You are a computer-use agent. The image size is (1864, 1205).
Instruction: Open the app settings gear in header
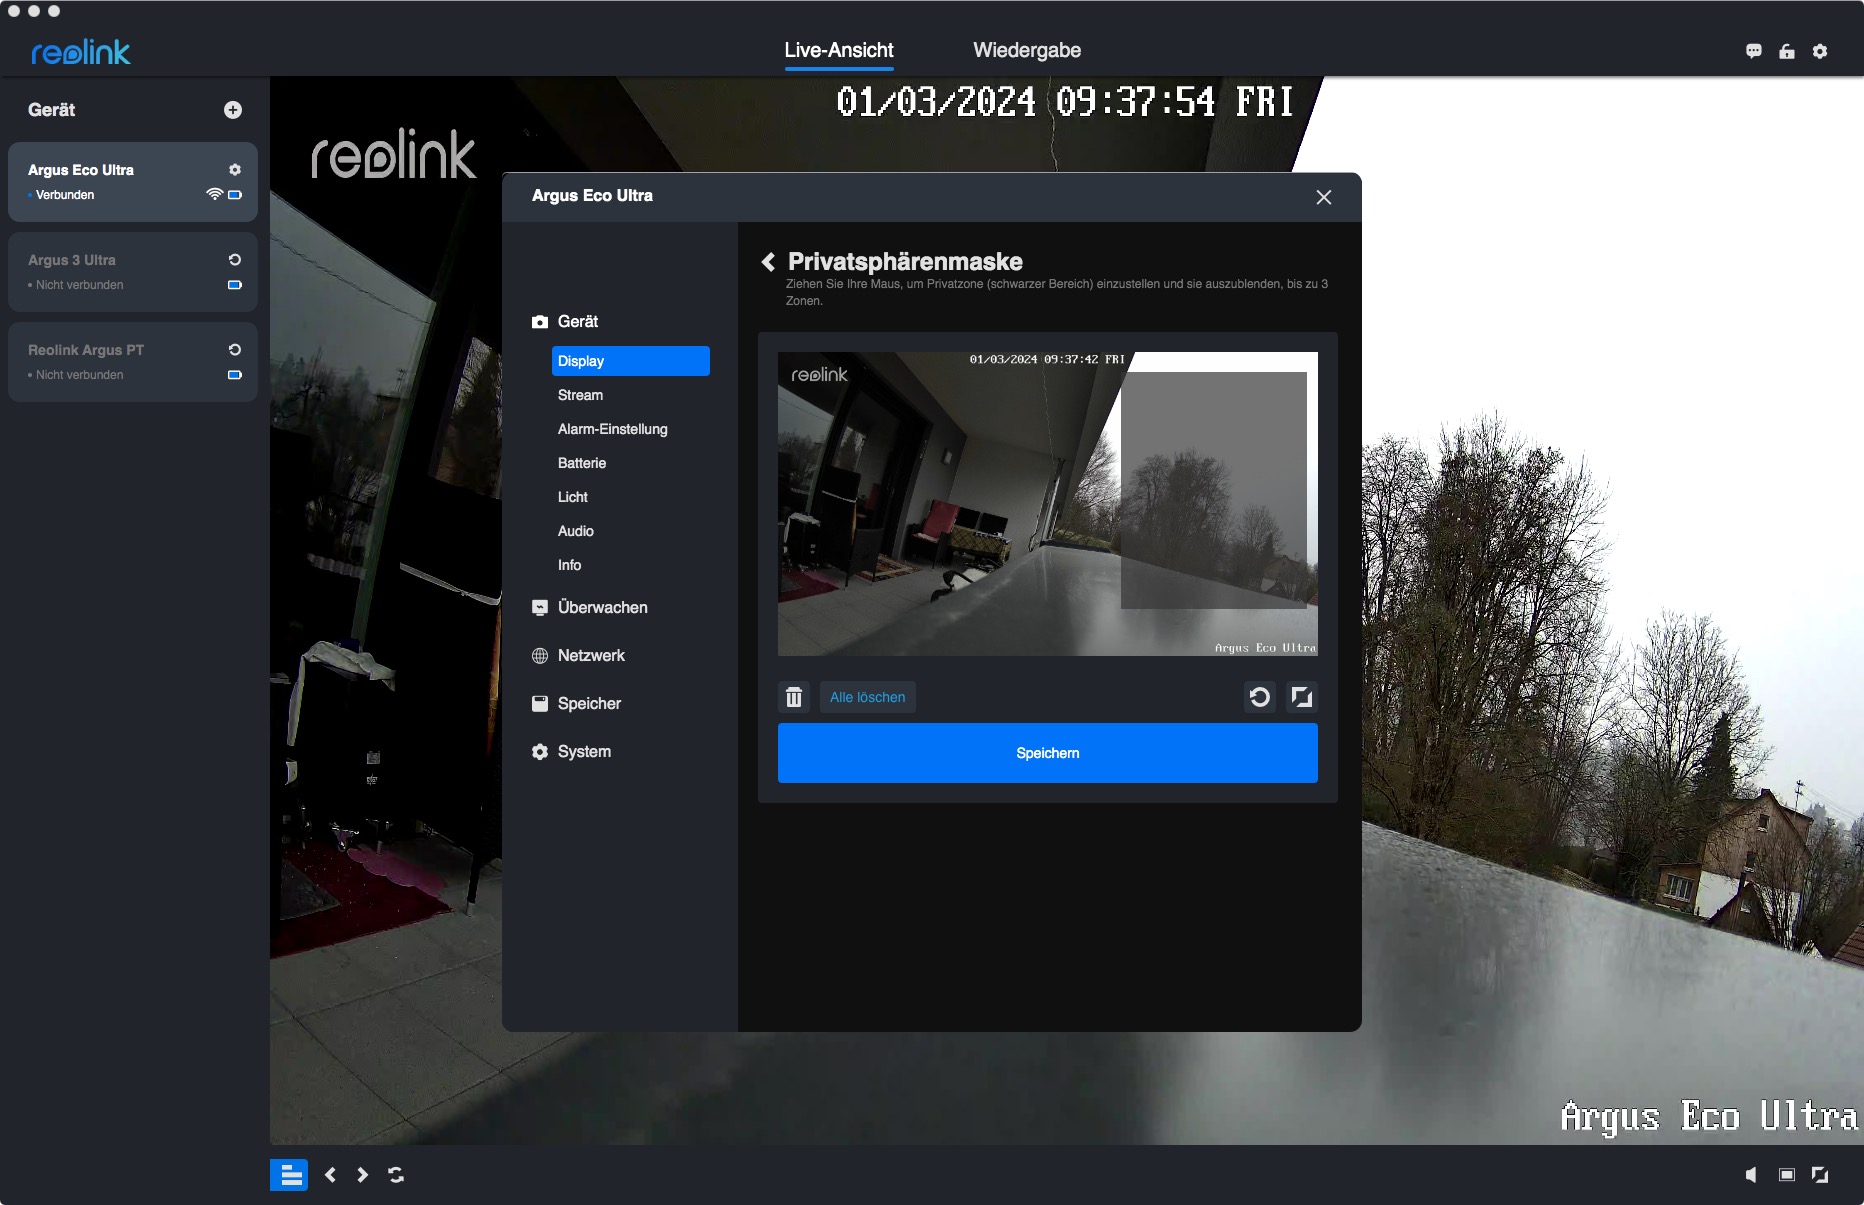click(1820, 51)
